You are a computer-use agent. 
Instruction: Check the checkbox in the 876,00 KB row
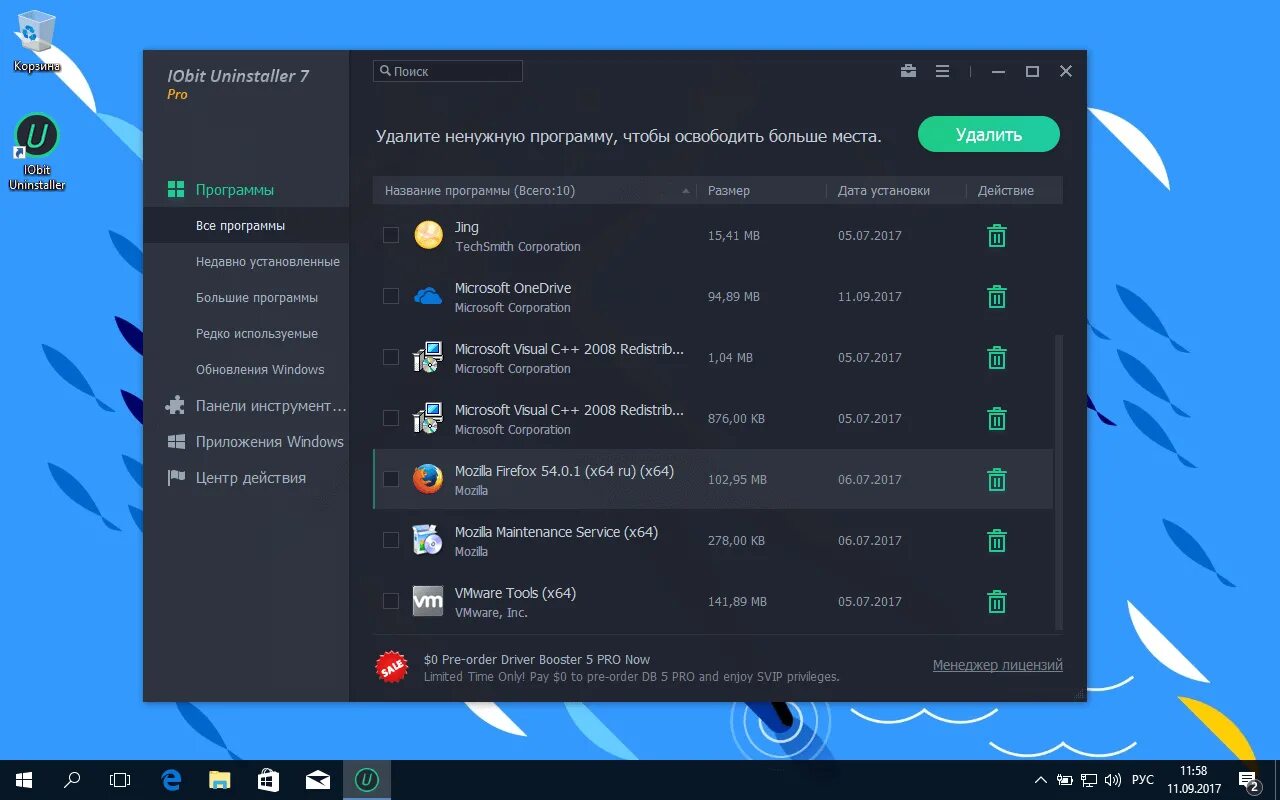(x=391, y=418)
